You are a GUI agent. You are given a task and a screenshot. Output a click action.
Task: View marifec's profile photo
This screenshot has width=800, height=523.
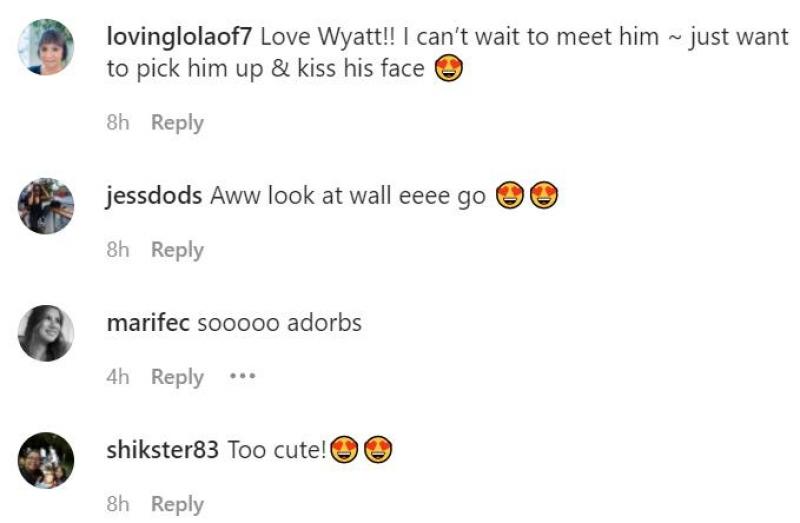[46, 333]
